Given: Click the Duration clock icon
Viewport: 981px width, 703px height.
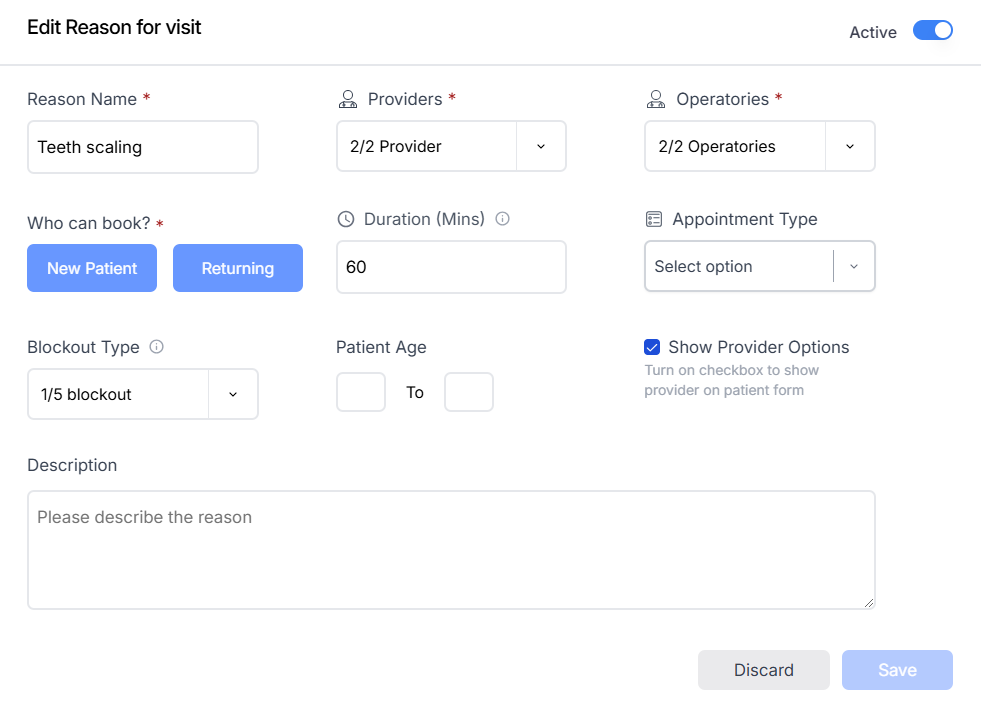Looking at the screenshot, I should [346, 219].
